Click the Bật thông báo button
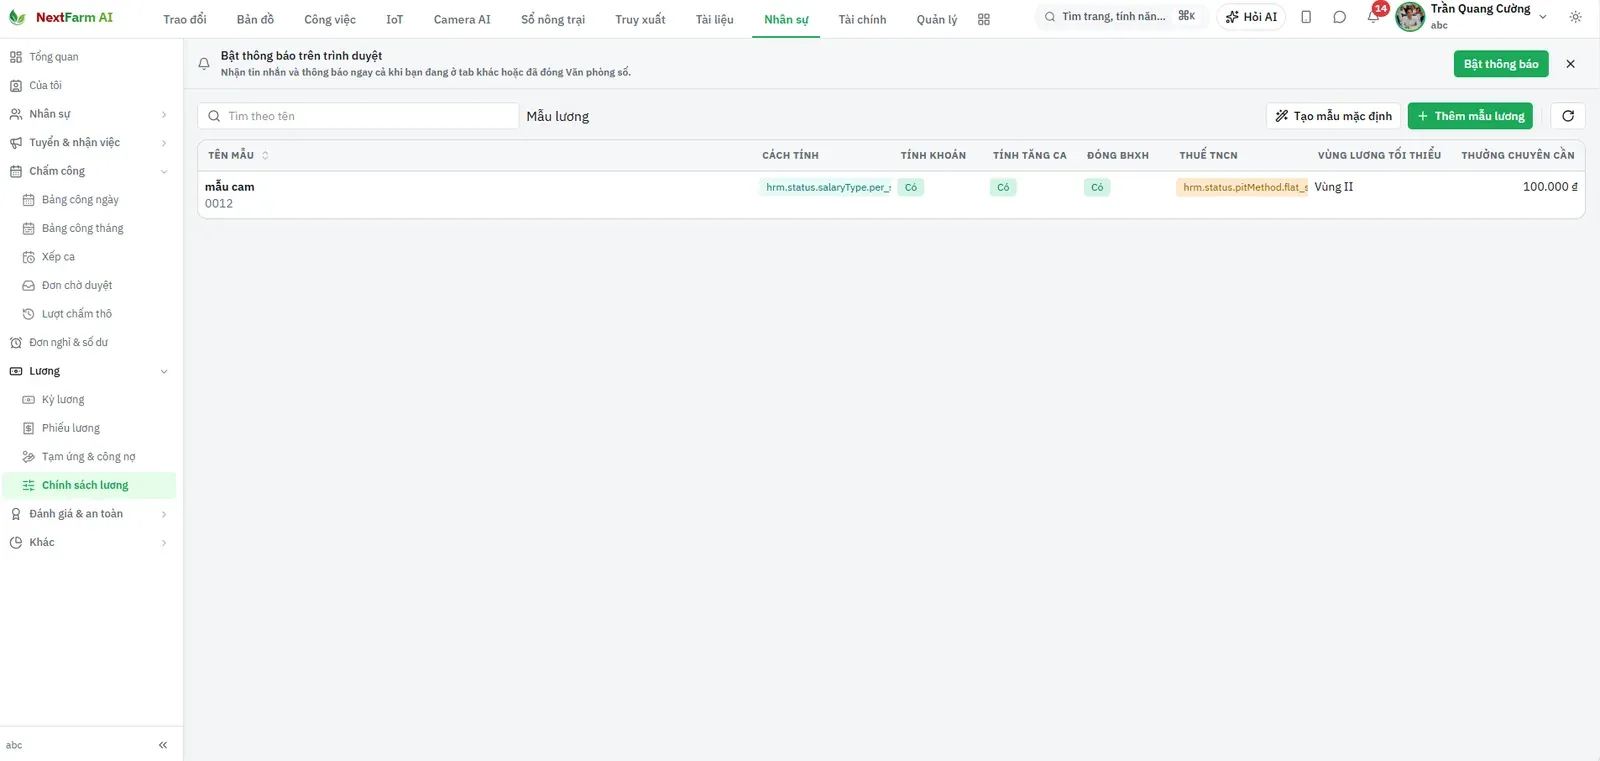 click(x=1501, y=64)
